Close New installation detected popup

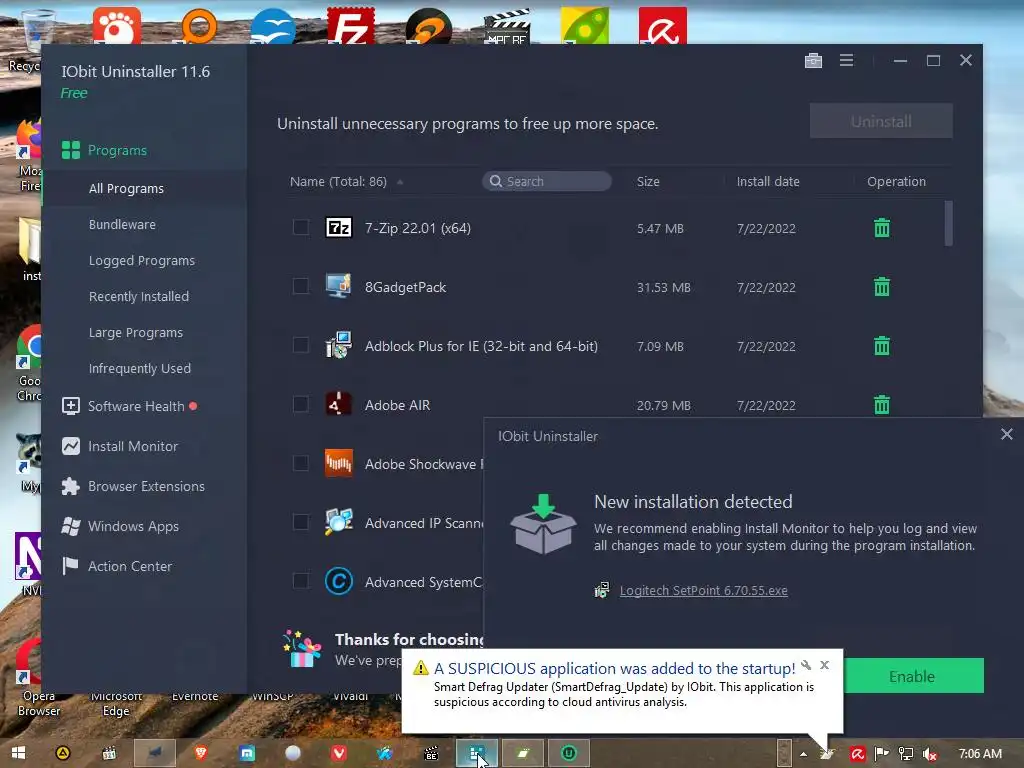1006,434
